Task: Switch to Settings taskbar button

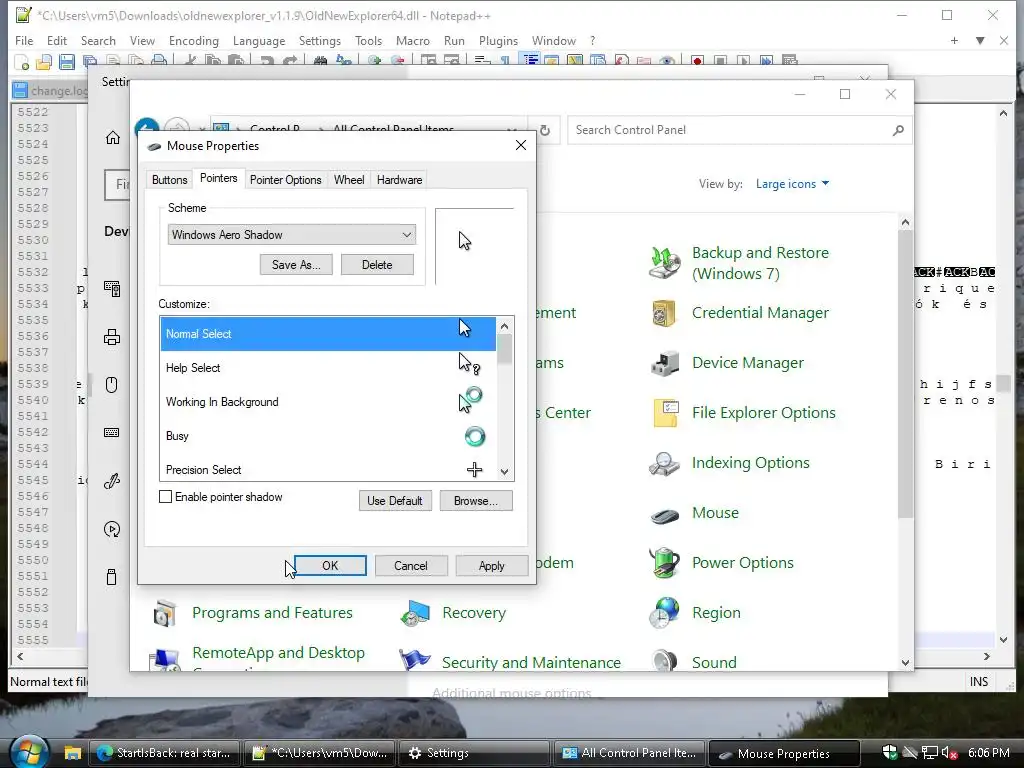Action: pyautogui.click(x=475, y=753)
